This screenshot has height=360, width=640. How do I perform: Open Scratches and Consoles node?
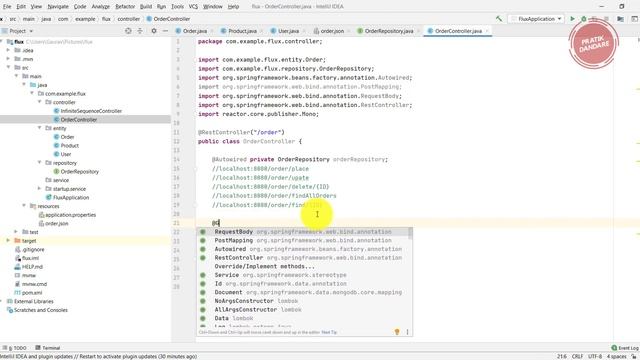tap(40, 310)
